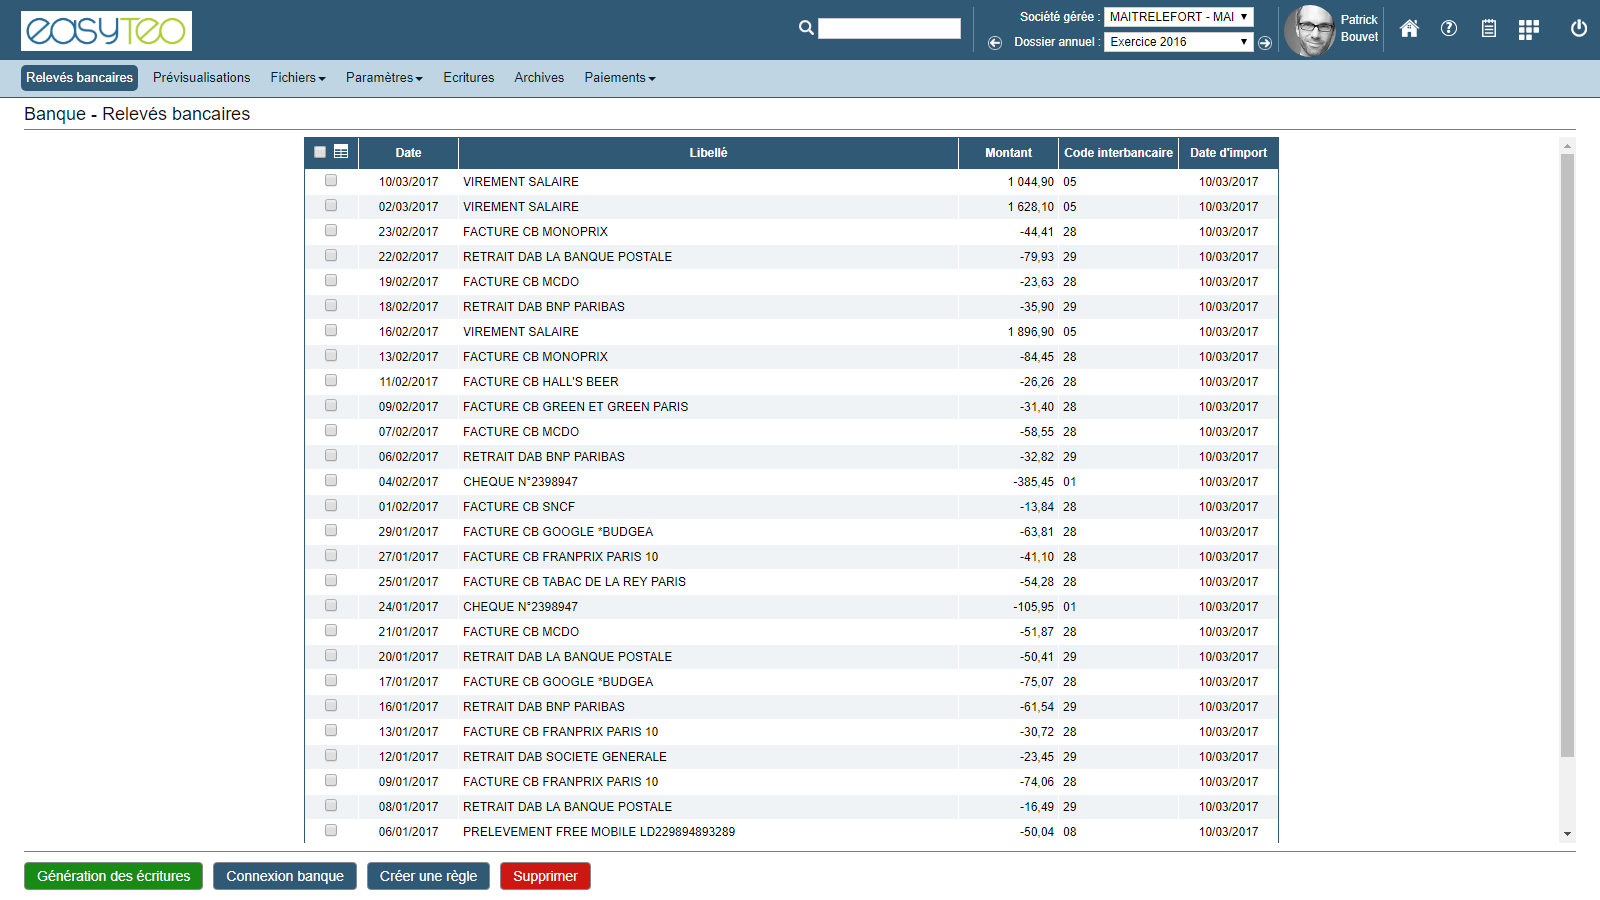Log out with the power icon

pos(1579,29)
